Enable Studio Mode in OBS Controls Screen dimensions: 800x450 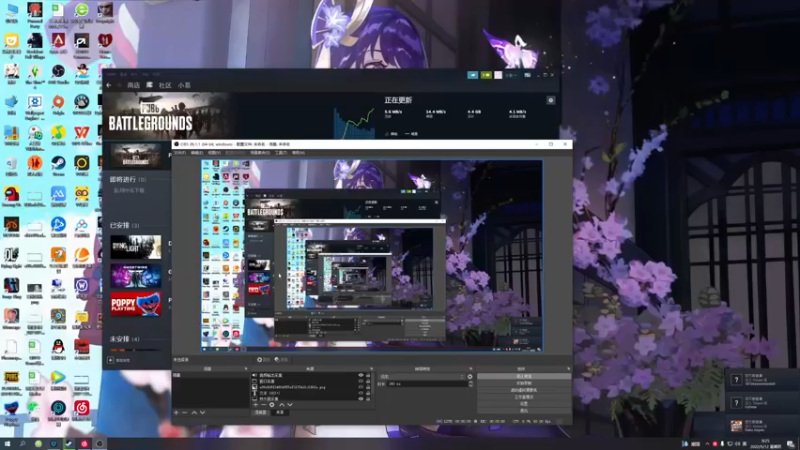coord(524,397)
